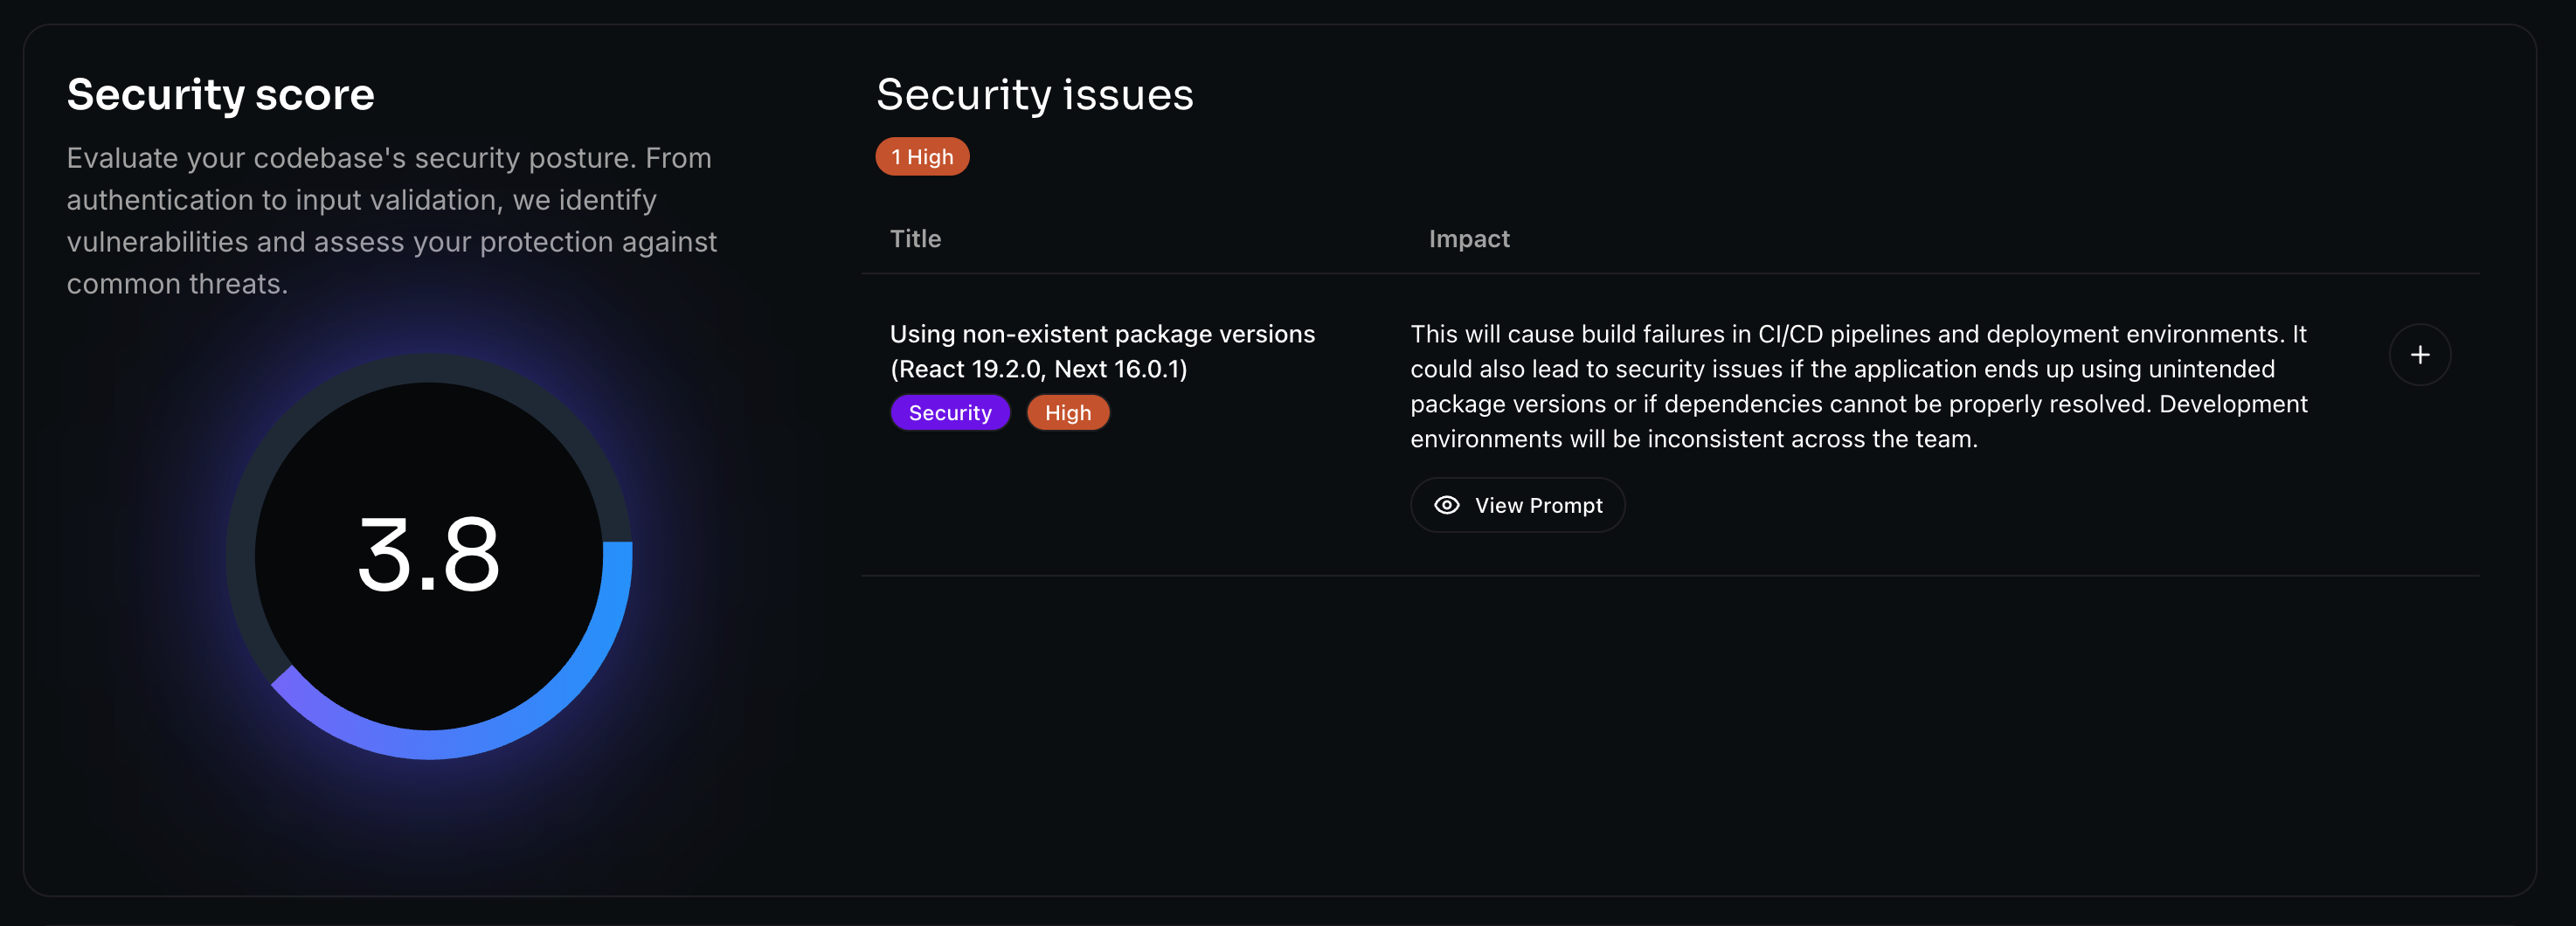Click the 1 High issue count badge
Viewport: 2576px width, 926px height.
[x=922, y=156]
